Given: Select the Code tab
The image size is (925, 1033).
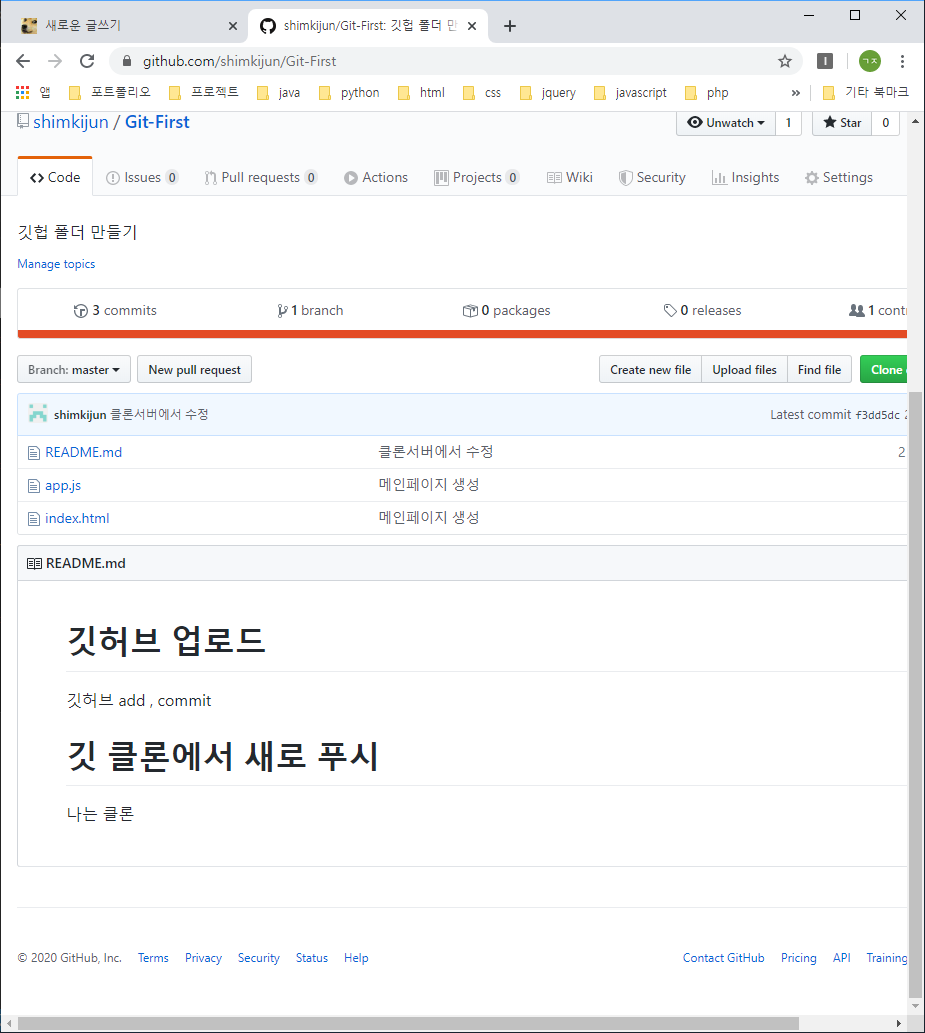Looking at the screenshot, I should click(x=55, y=177).
